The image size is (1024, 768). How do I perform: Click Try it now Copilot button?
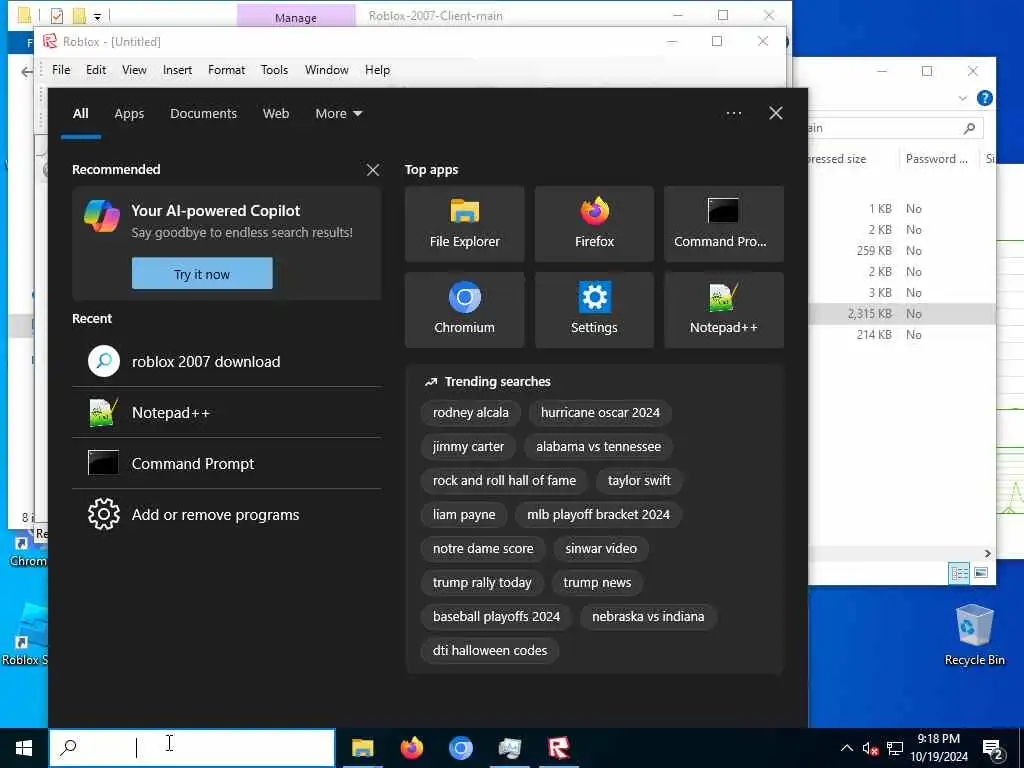(202, 274)
